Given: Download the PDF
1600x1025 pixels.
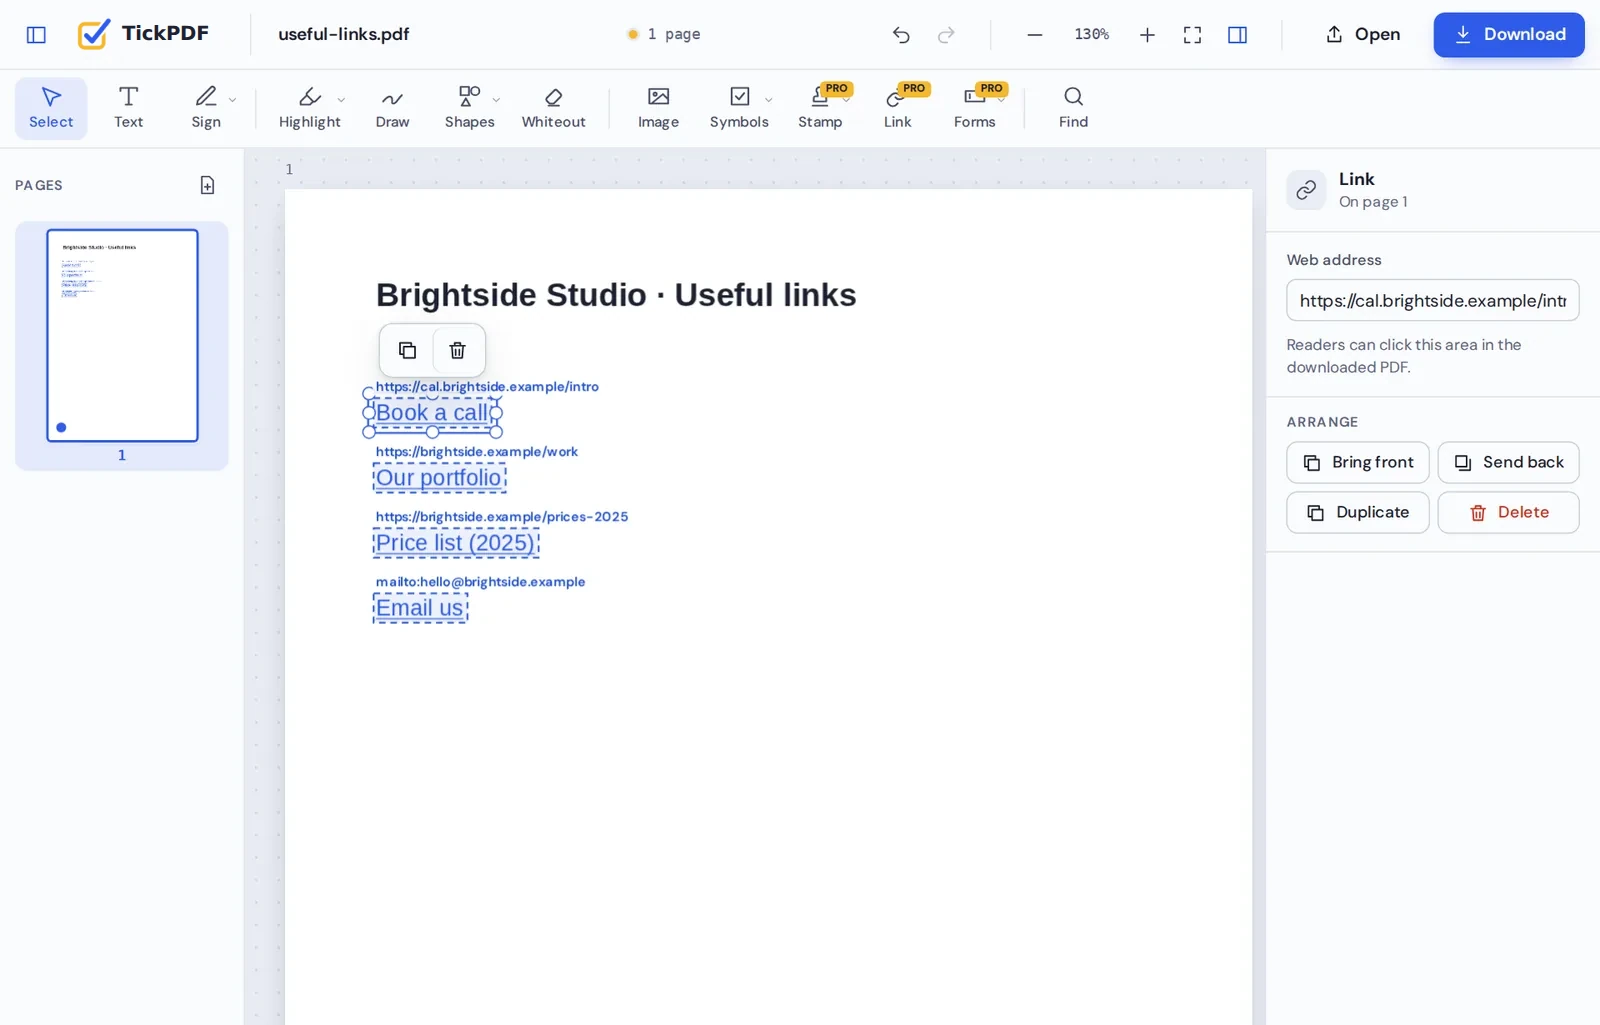Looking at the screenshot, I should 1509,34.
